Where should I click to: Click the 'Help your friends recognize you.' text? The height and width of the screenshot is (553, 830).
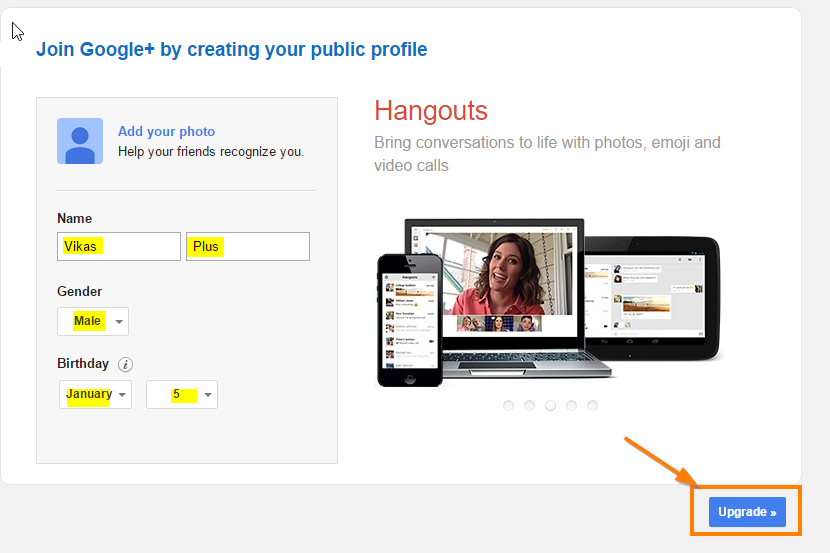click(x=211, y=152)
